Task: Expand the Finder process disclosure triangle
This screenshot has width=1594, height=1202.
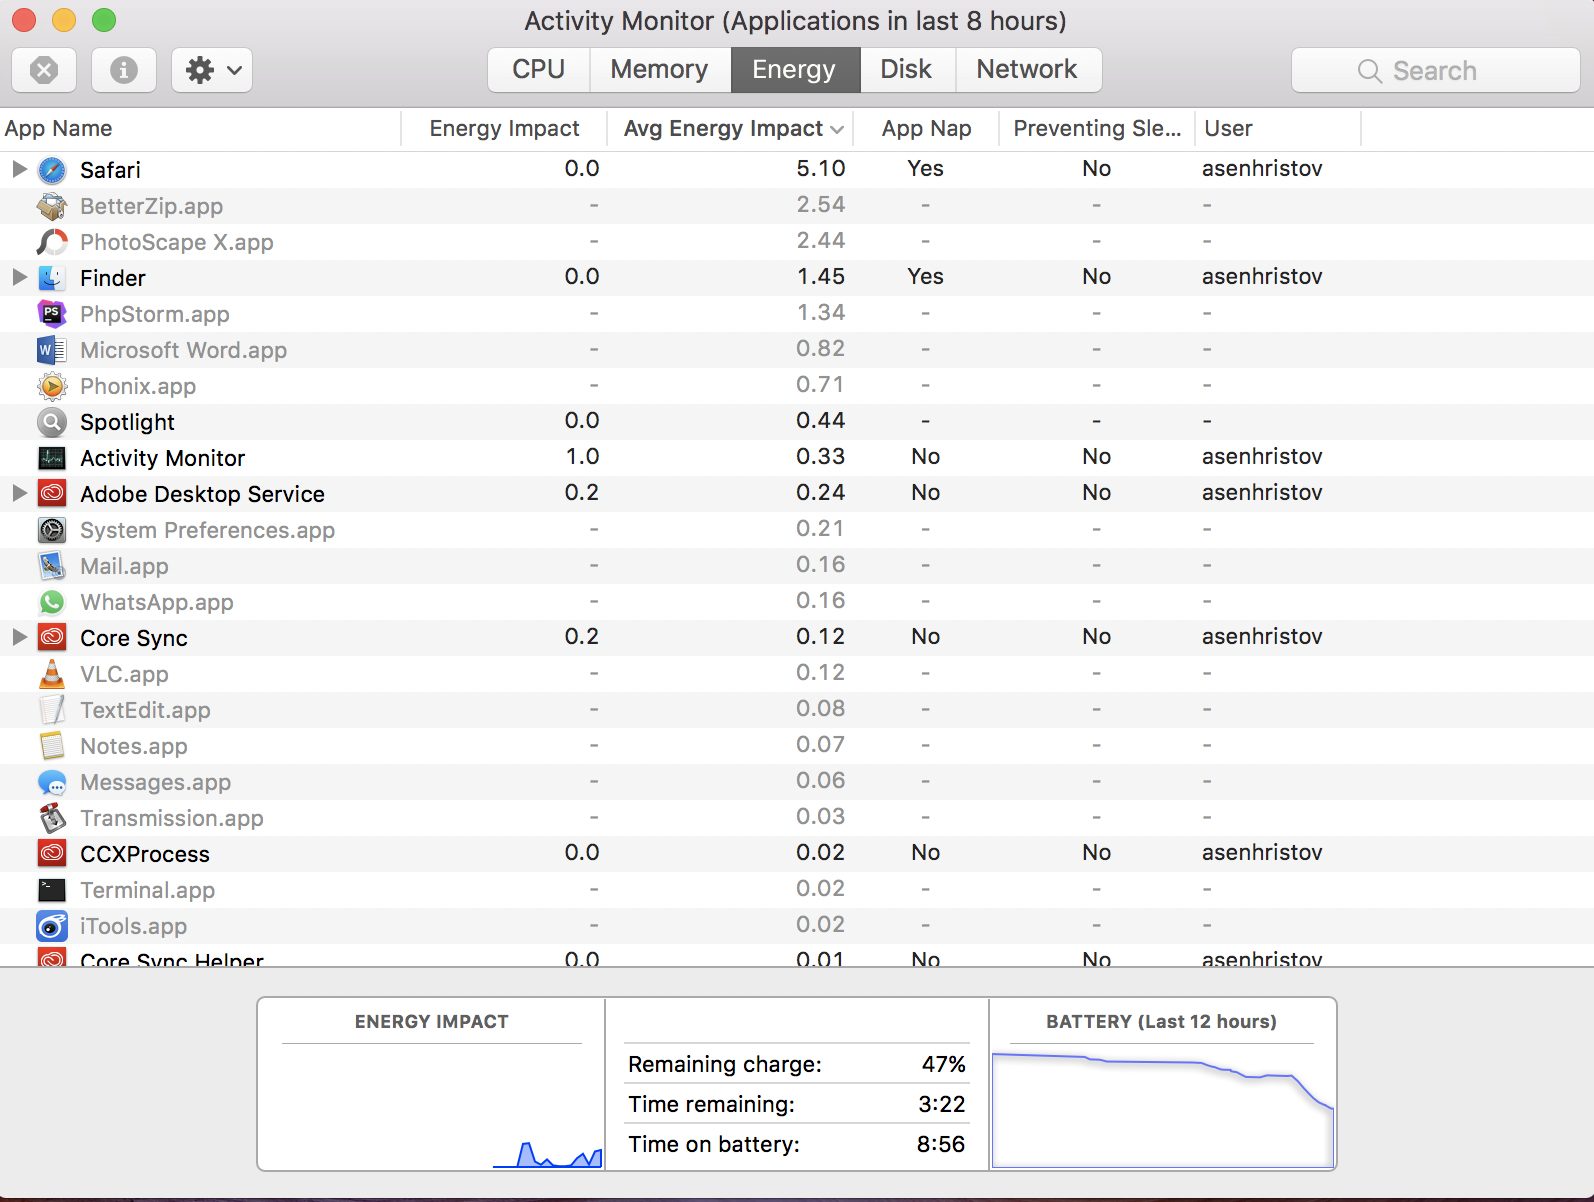Action: tap(19, 277)
